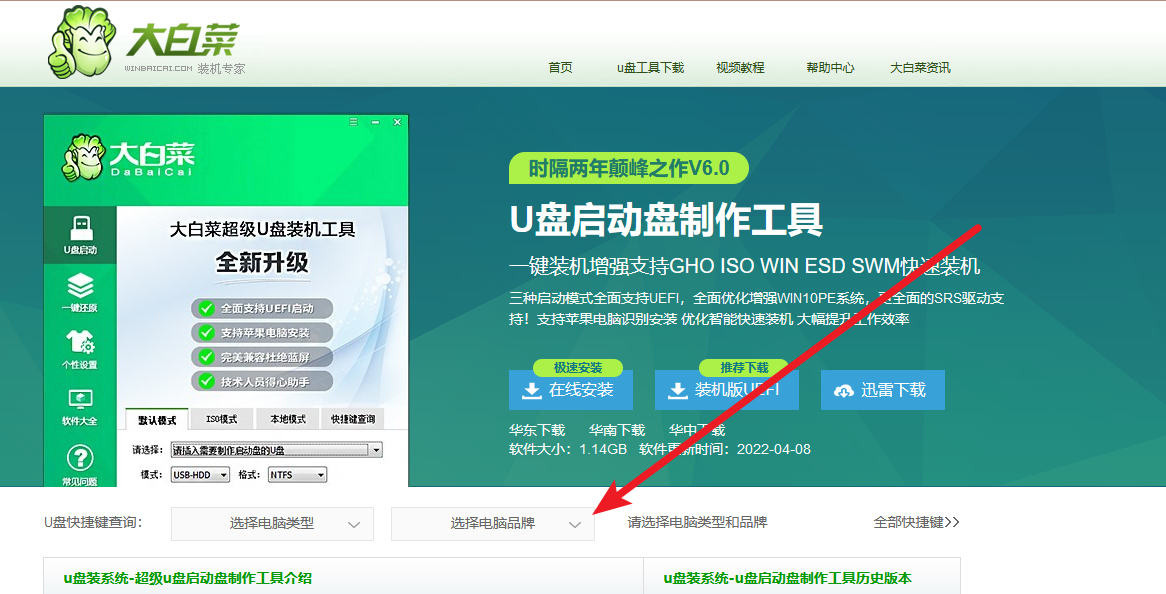This screenshot has width=1166, height=594.
Task: Click the 华东下载 mirror link
Action: [x=537, y=430]
